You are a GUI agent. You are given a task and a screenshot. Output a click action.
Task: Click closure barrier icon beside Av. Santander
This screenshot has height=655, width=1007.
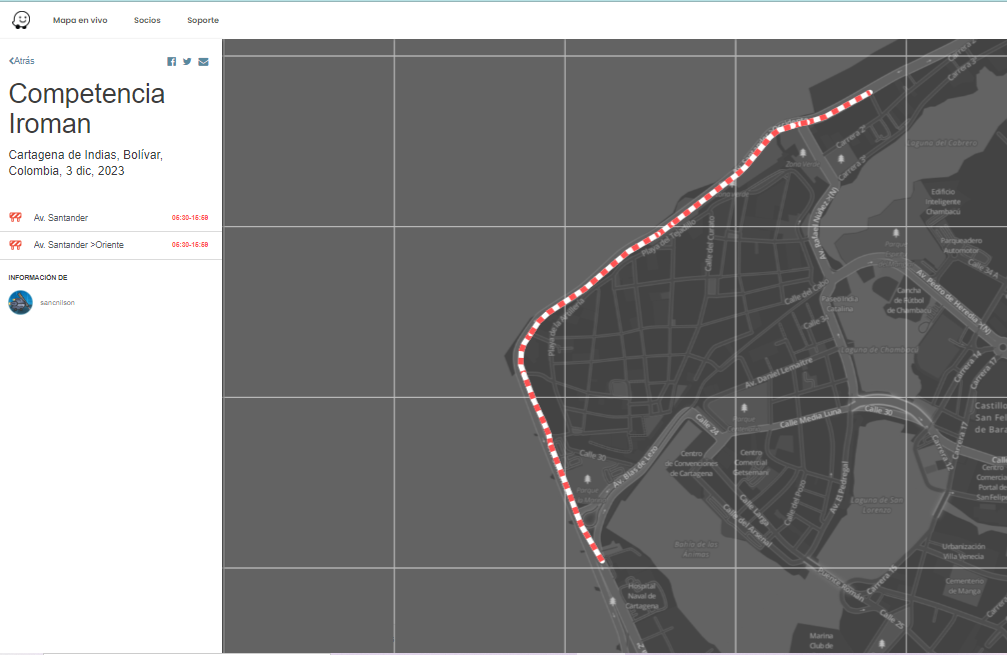click(15, 218)
